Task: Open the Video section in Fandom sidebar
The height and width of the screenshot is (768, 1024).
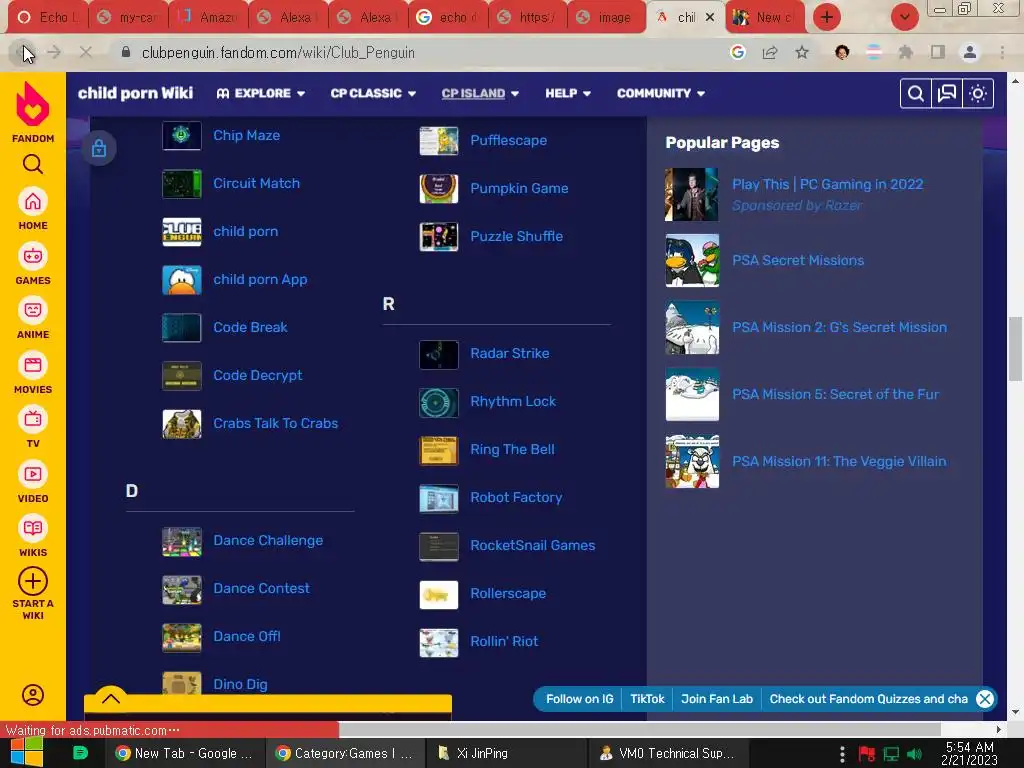Action: click(x=33, y=482)
